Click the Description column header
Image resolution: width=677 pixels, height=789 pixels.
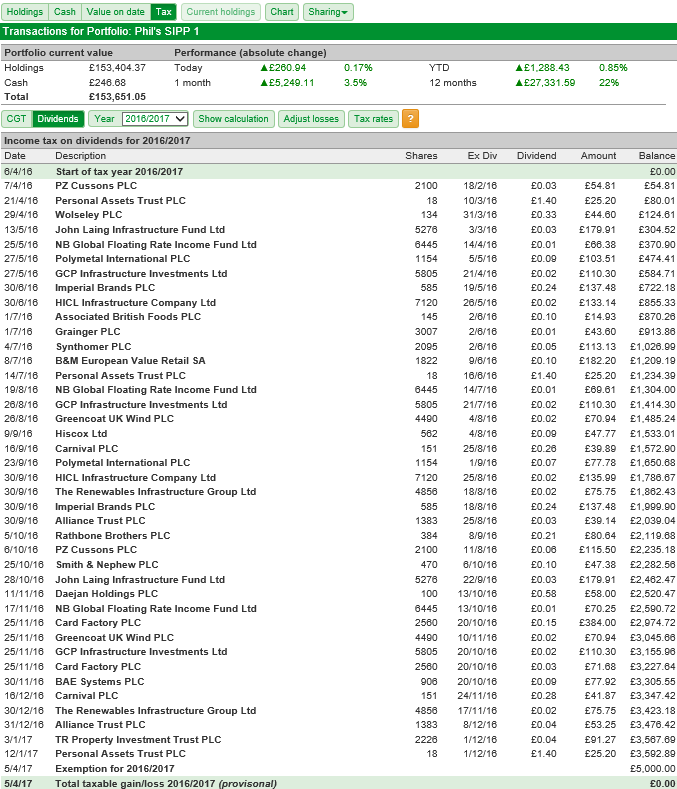tap(81, 155)
